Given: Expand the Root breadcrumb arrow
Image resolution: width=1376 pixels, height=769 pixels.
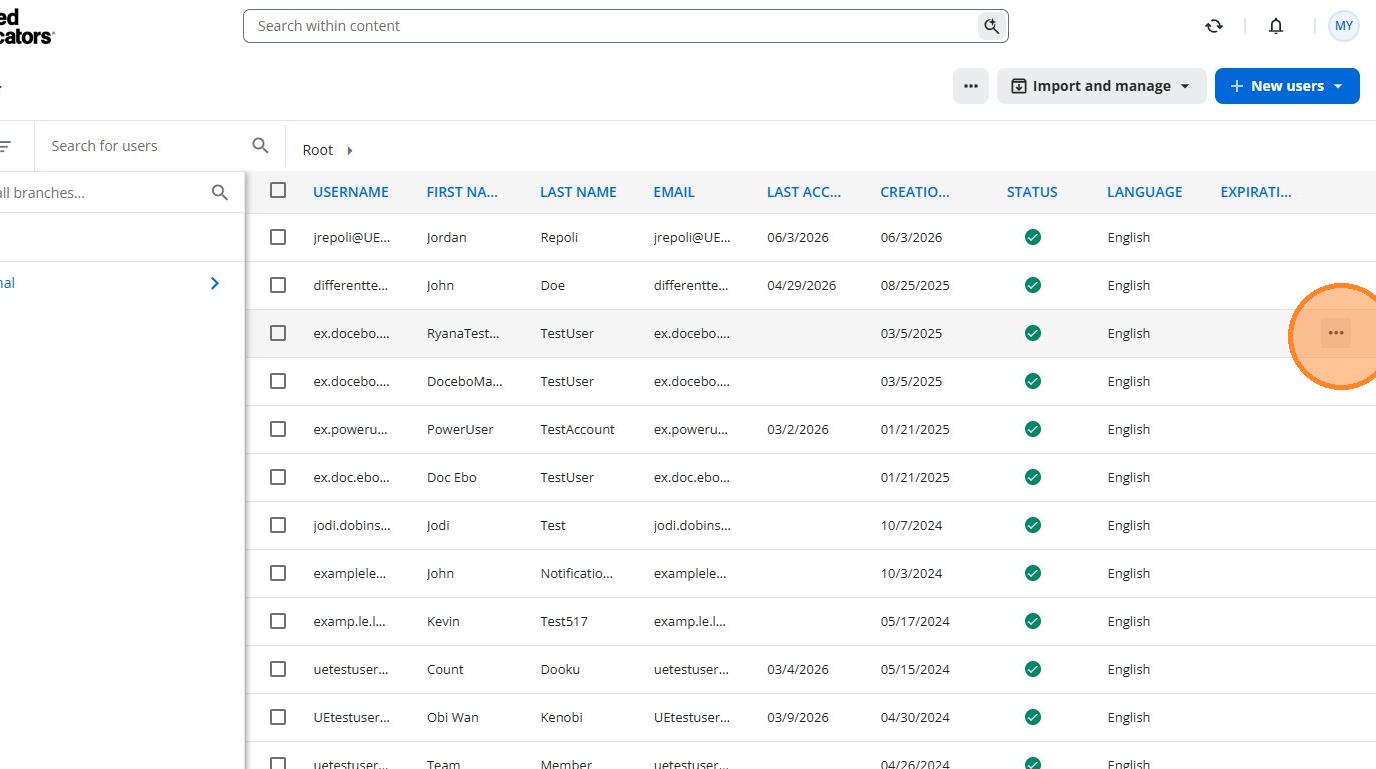Looking at the screenshot, I should 350,150.
